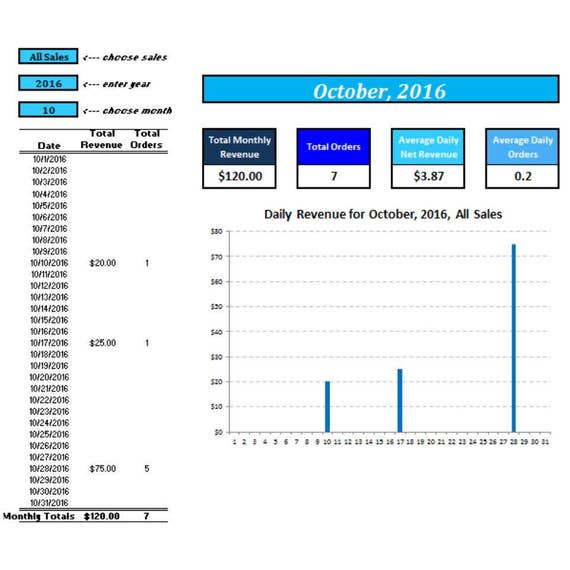Select the $3.87 average revenue value
The image size is (570, 570).
pos(428,176)
